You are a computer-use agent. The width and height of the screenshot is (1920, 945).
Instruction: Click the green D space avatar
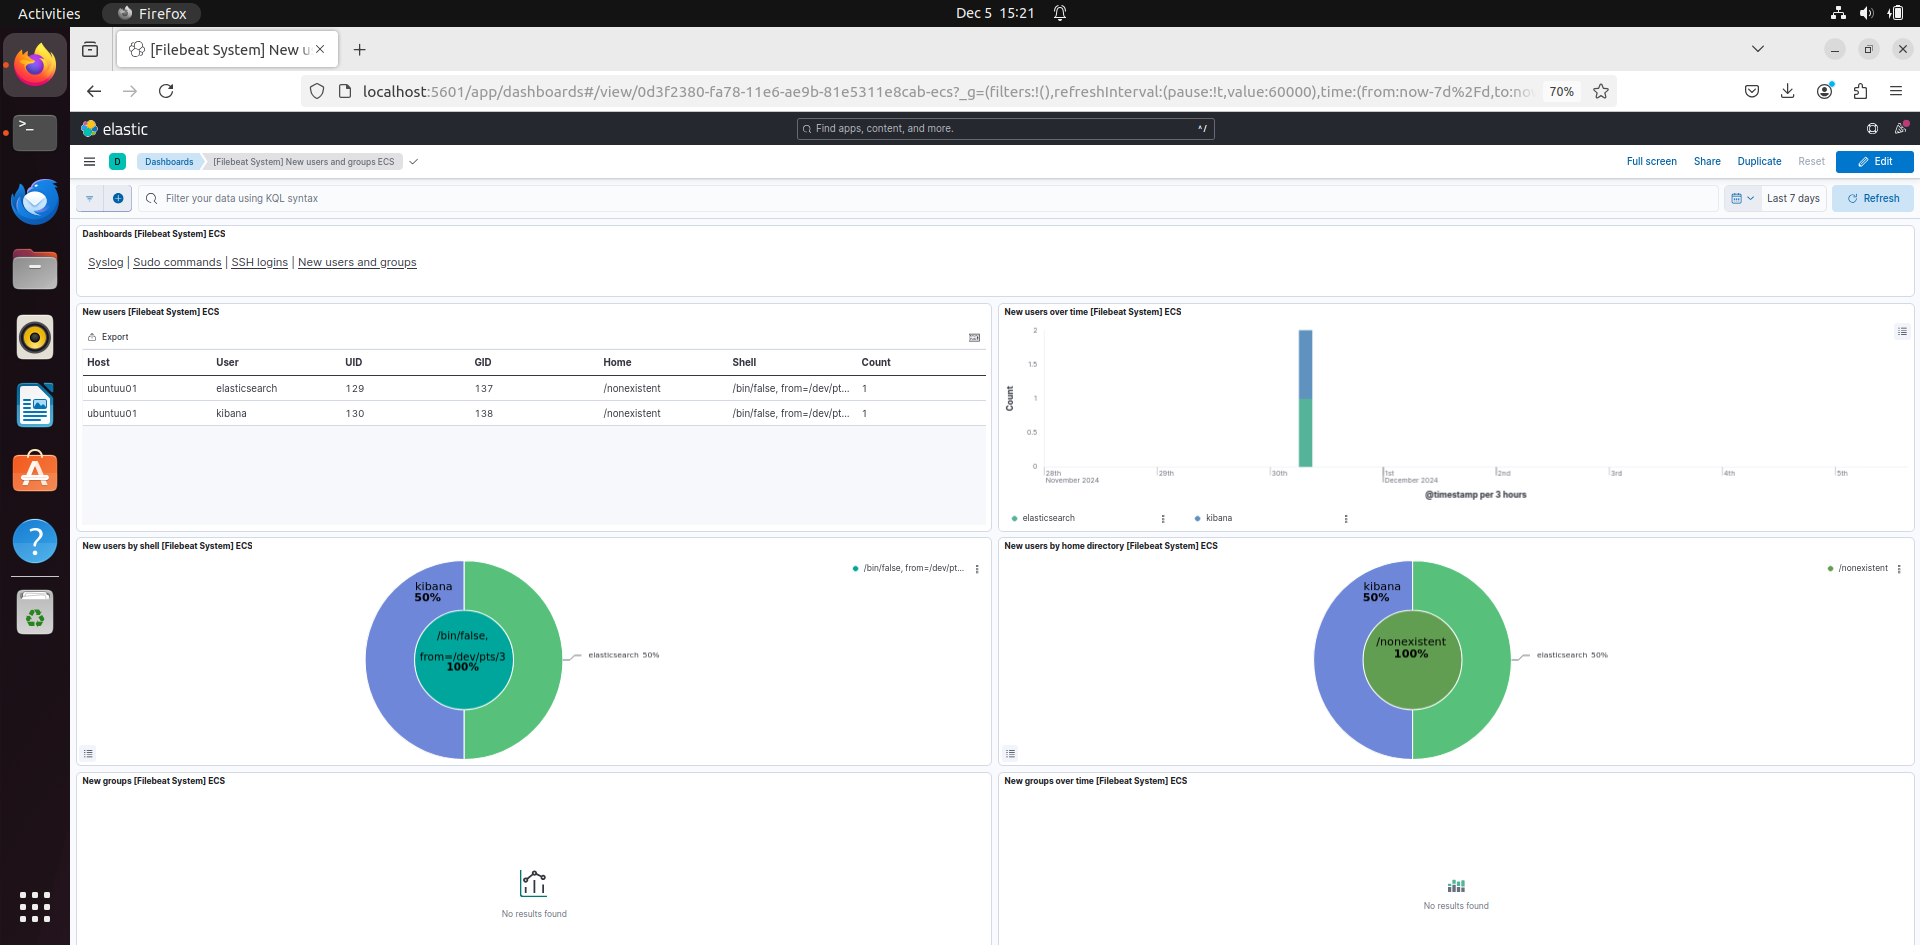pos(117,161)
